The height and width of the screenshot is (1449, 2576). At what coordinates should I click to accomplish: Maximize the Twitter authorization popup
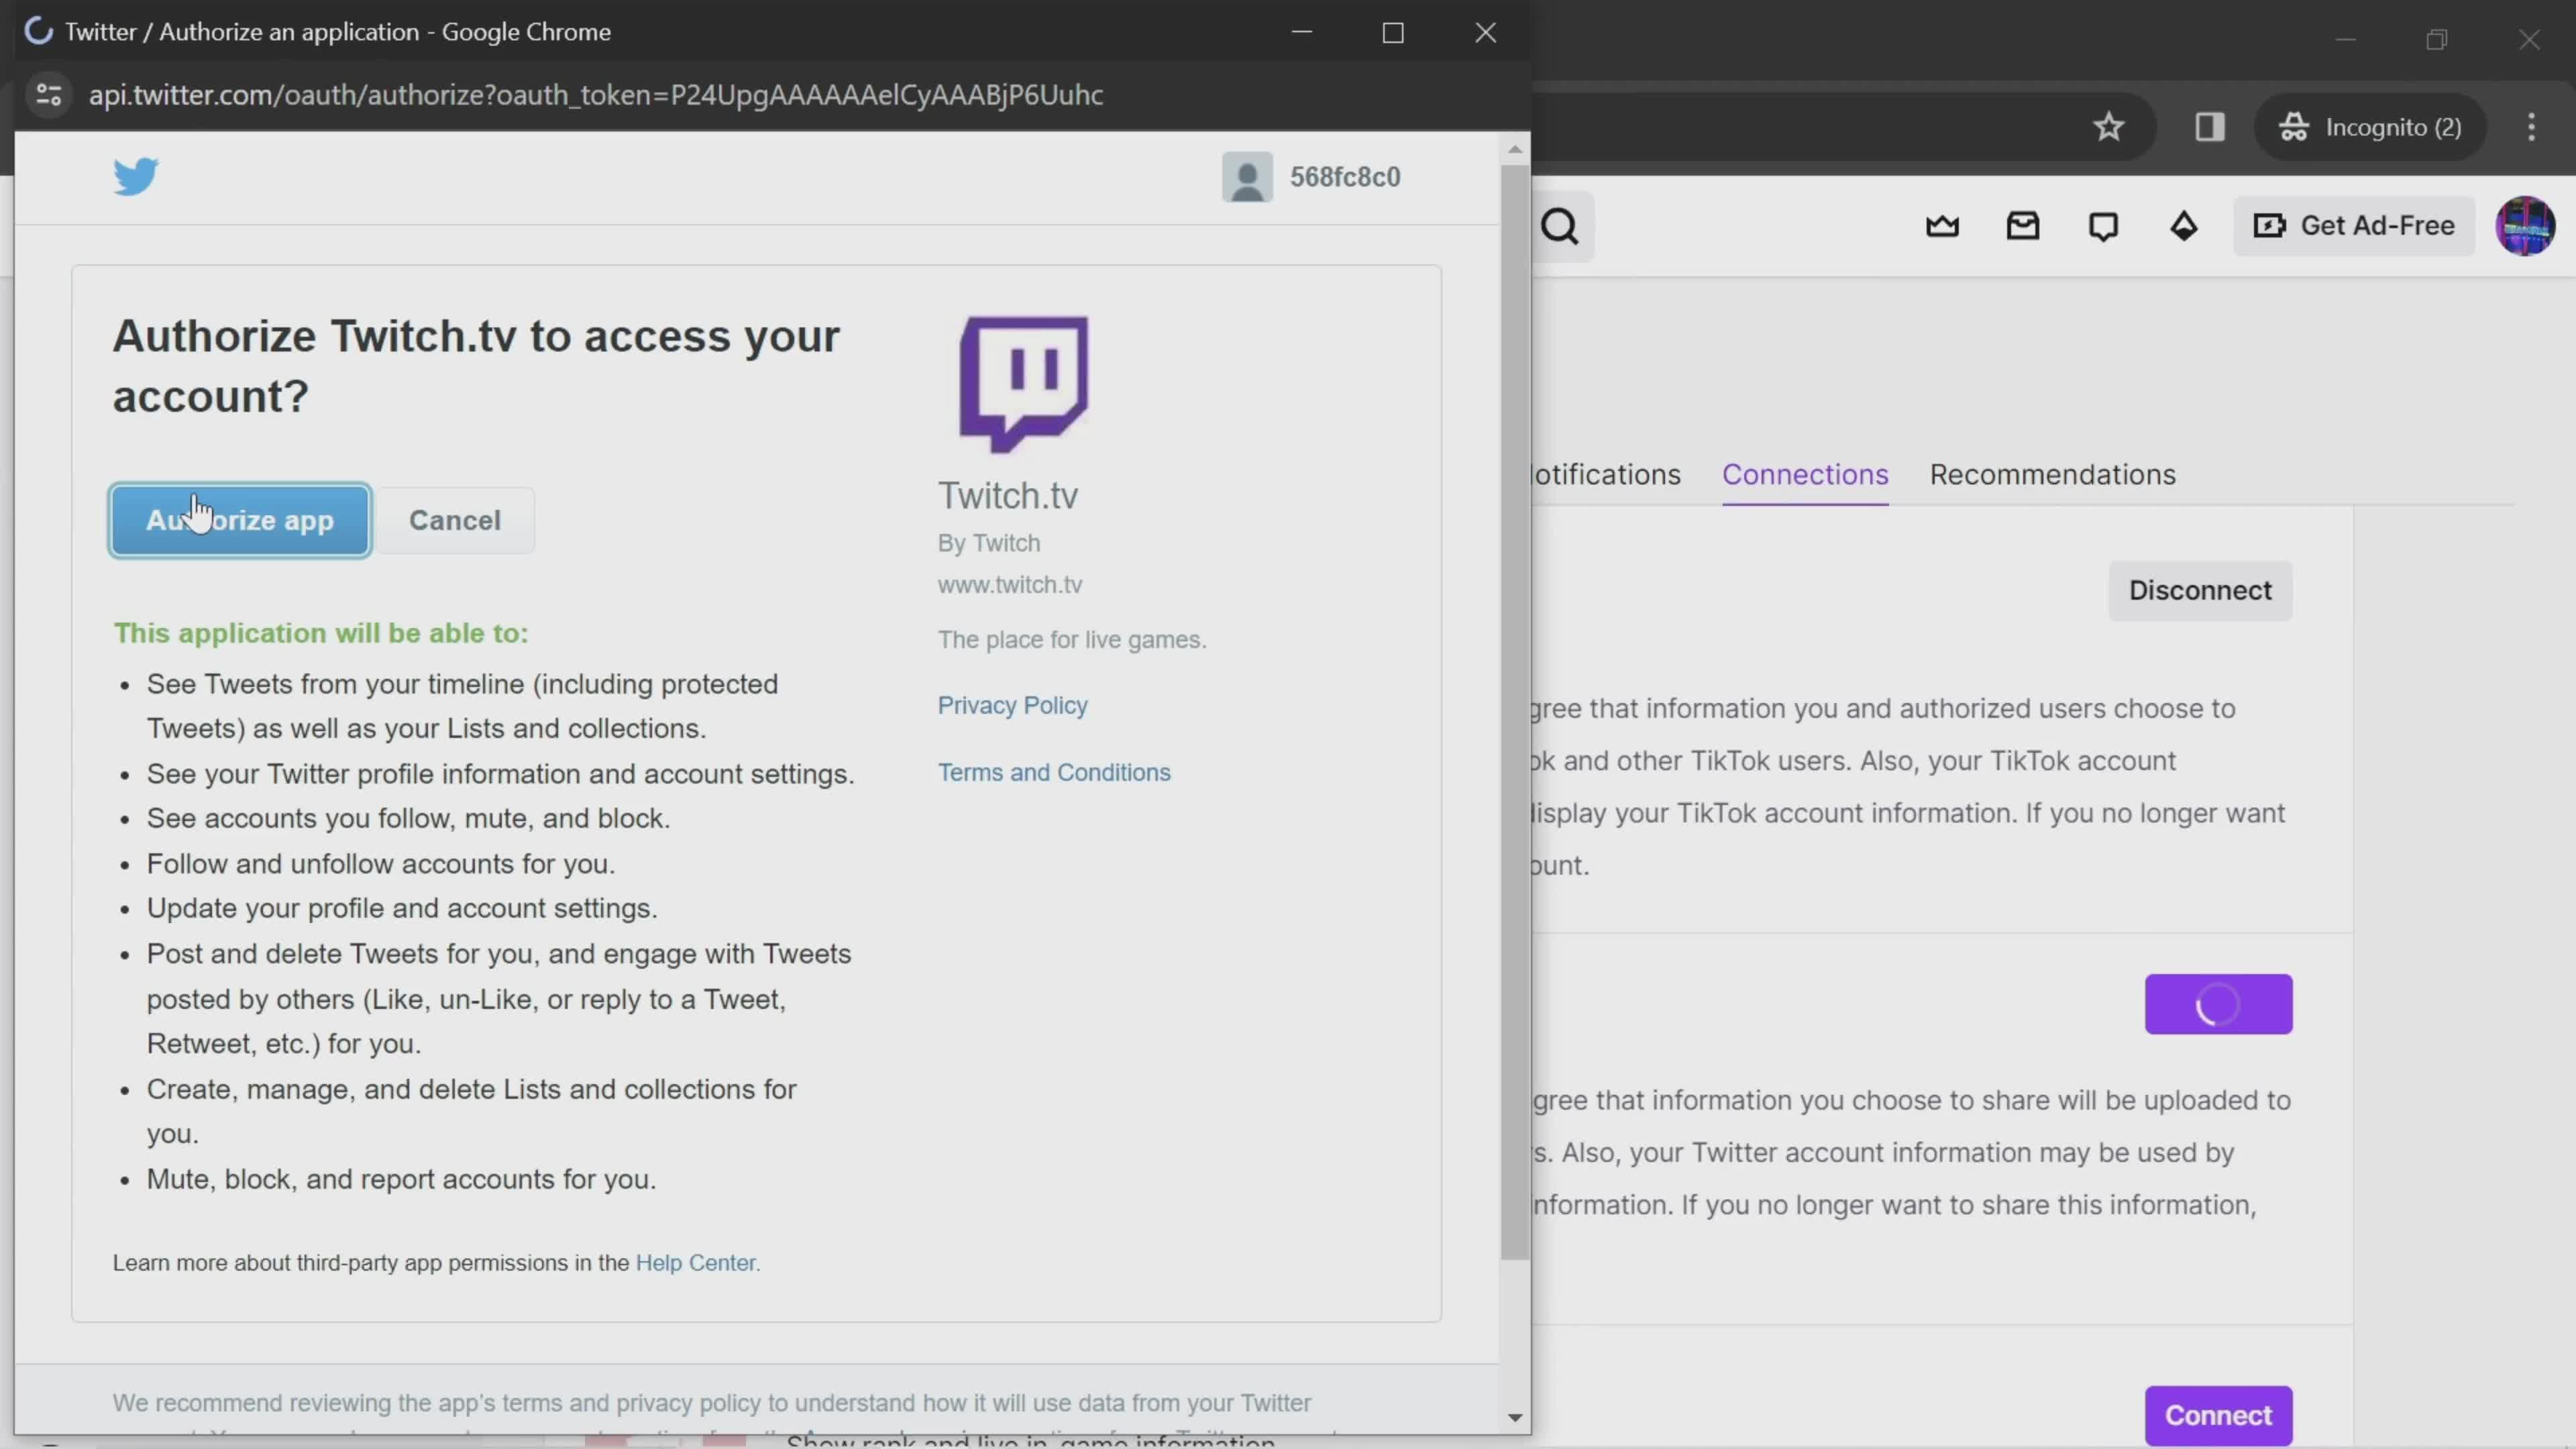(x=1393, y=33)
